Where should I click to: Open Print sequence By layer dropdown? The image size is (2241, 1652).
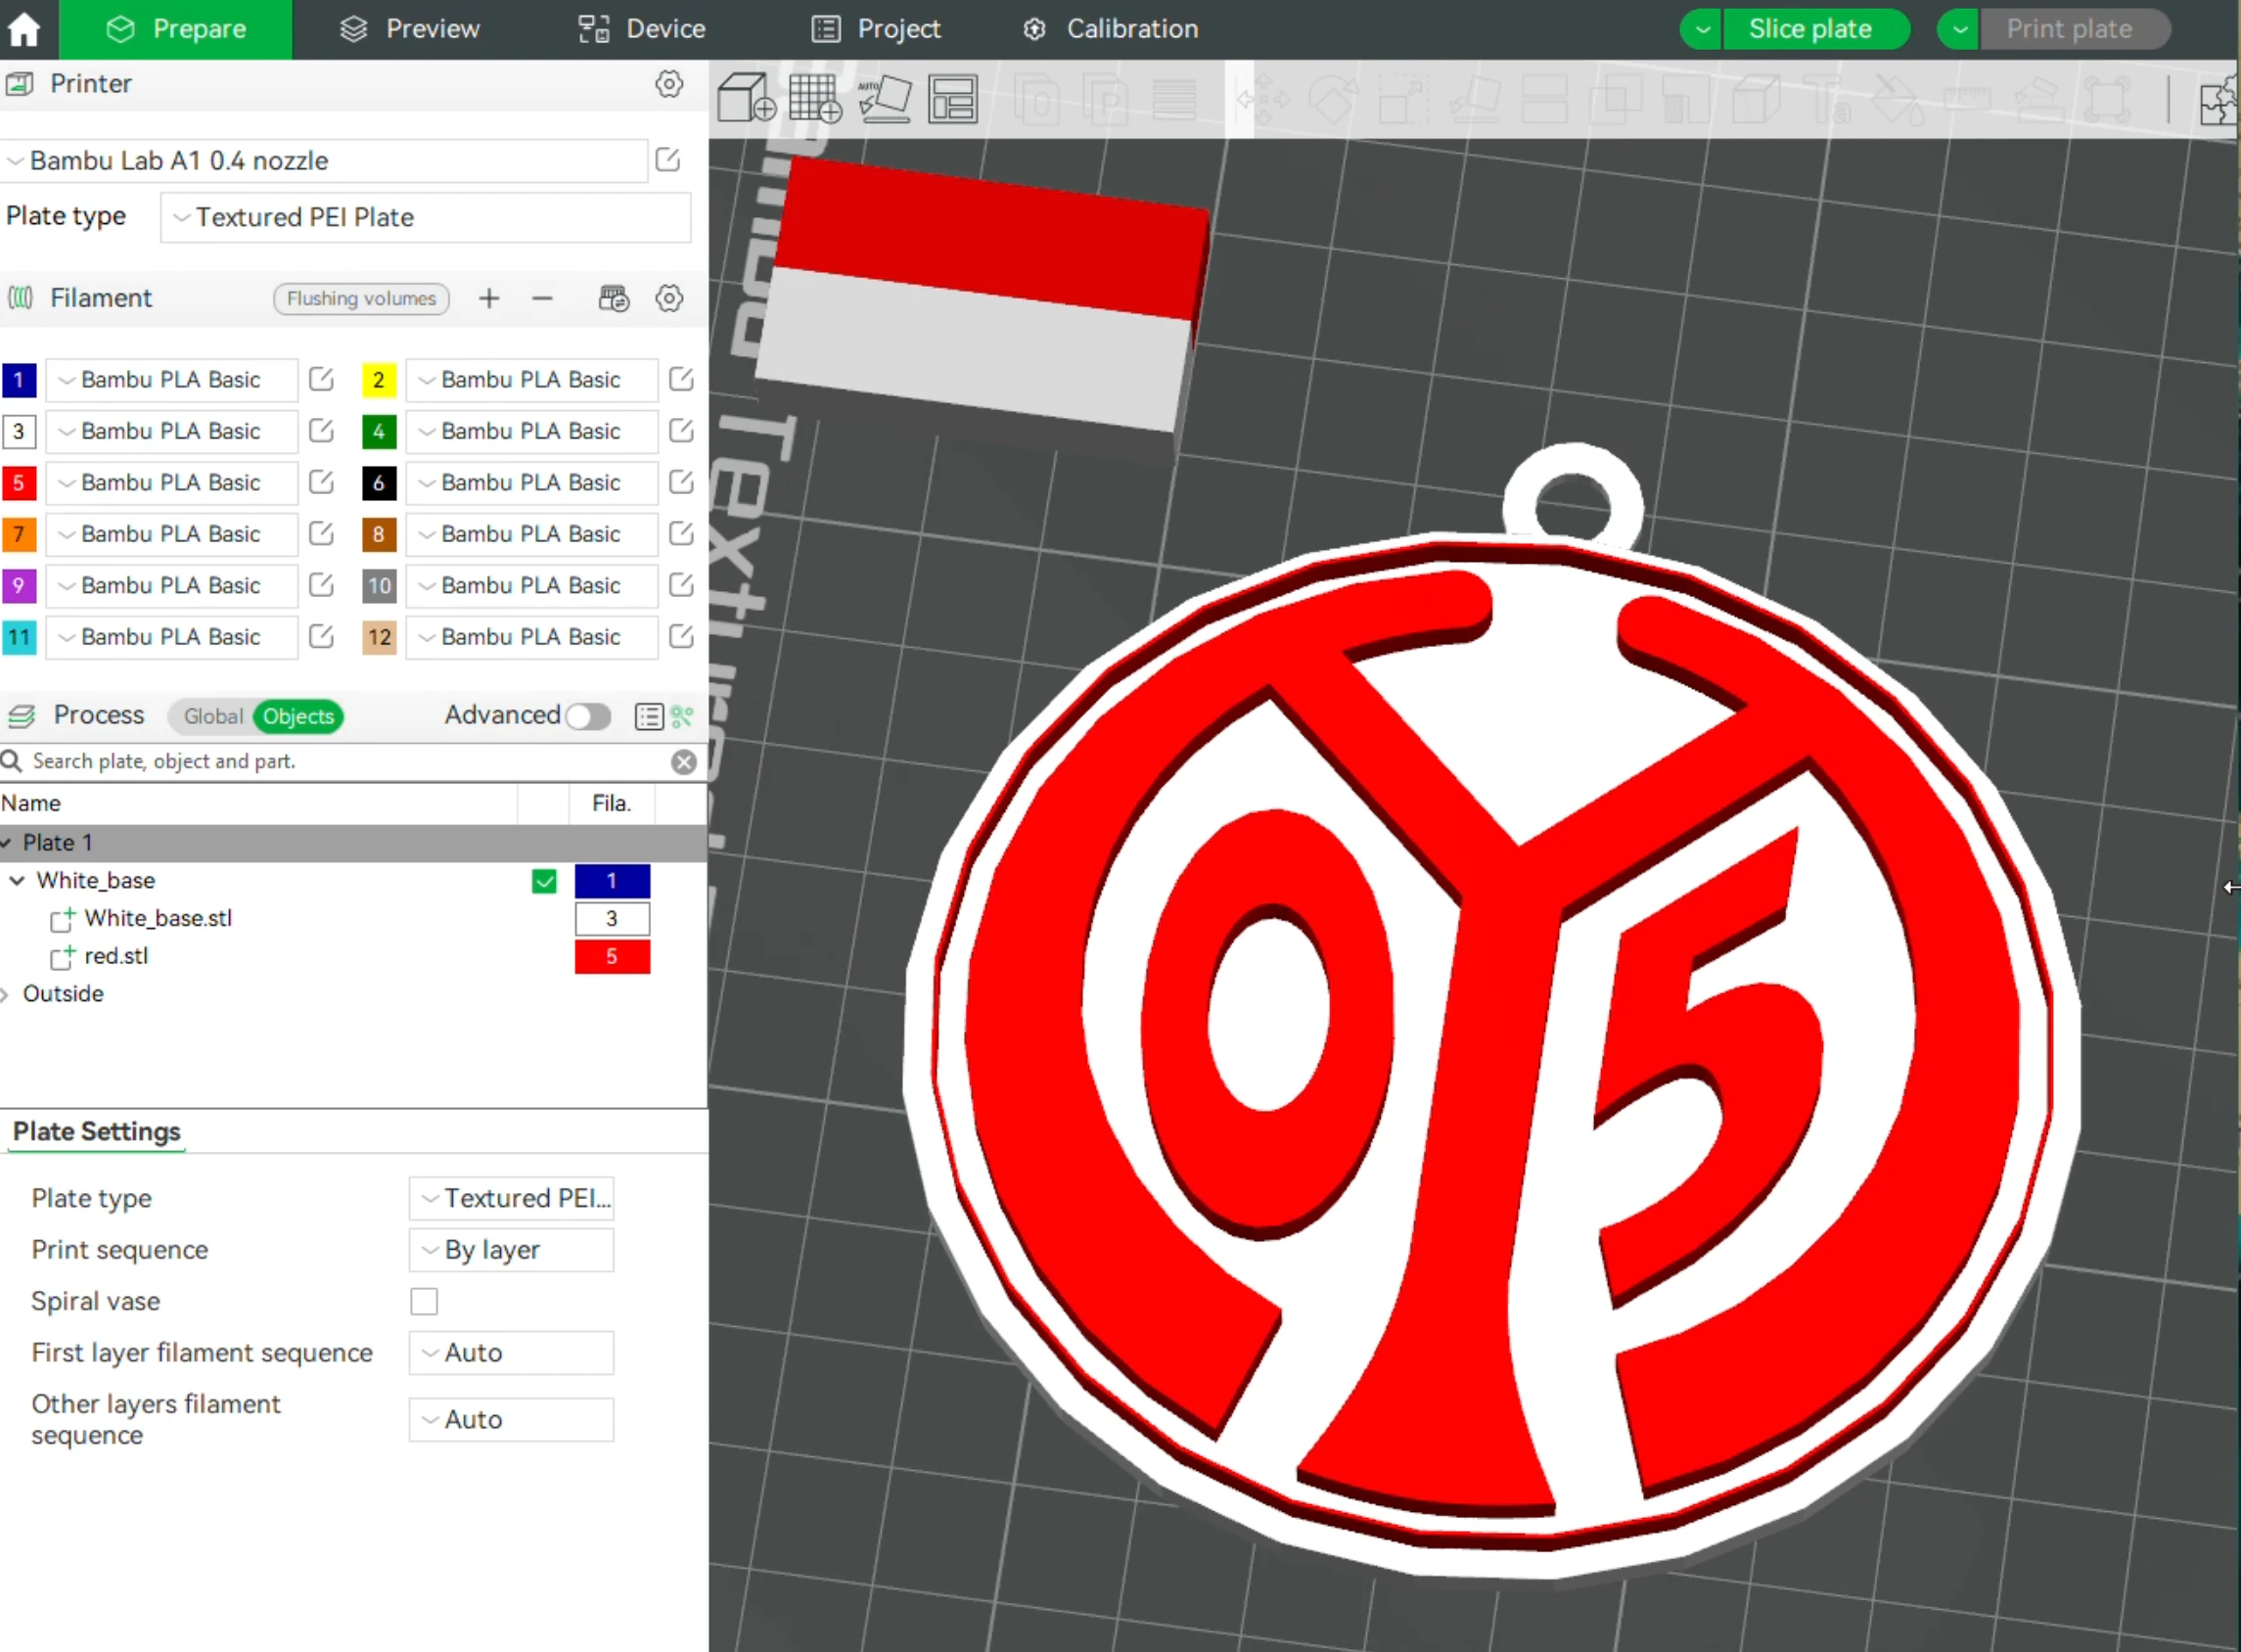511,1250
